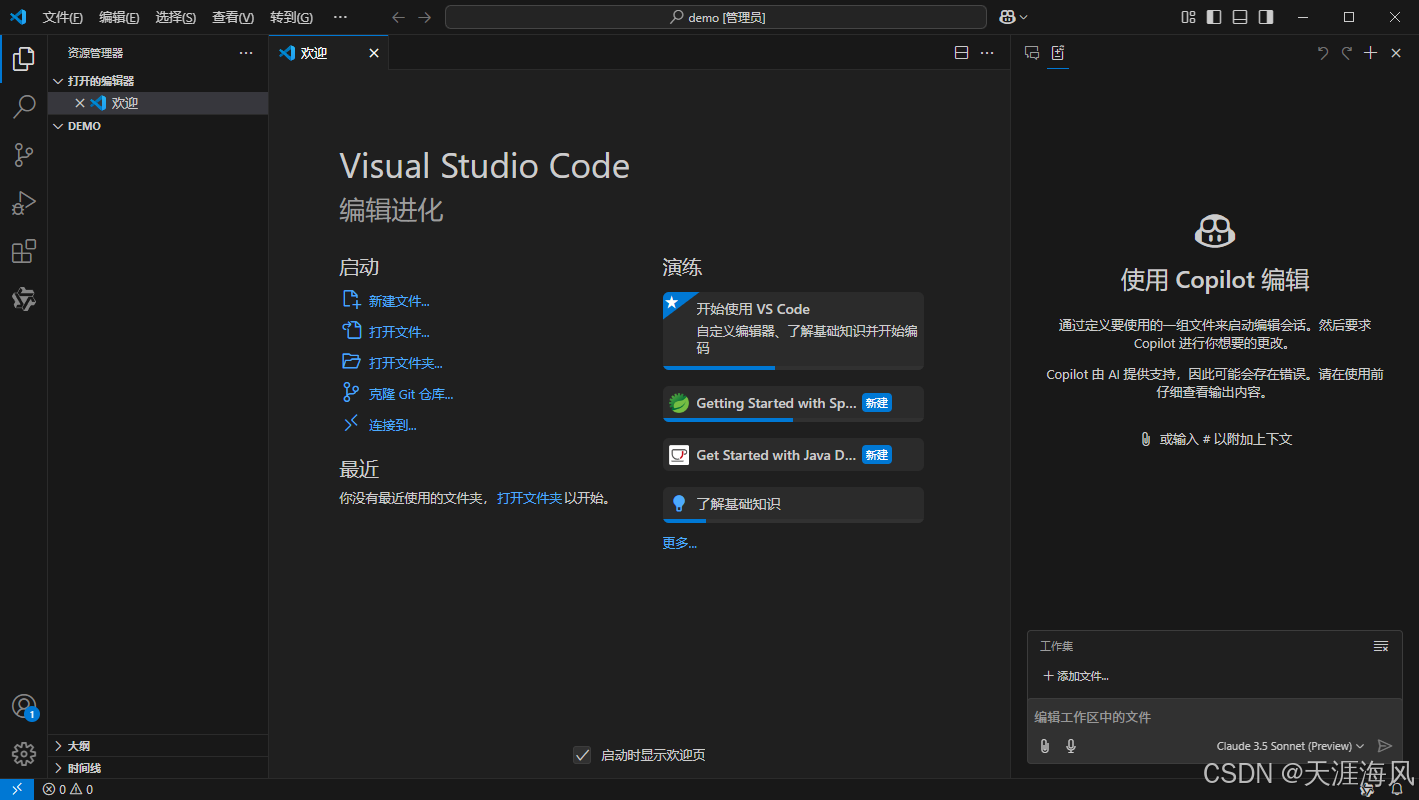Open the 编辑(E) menu

[x=119, y=17]
